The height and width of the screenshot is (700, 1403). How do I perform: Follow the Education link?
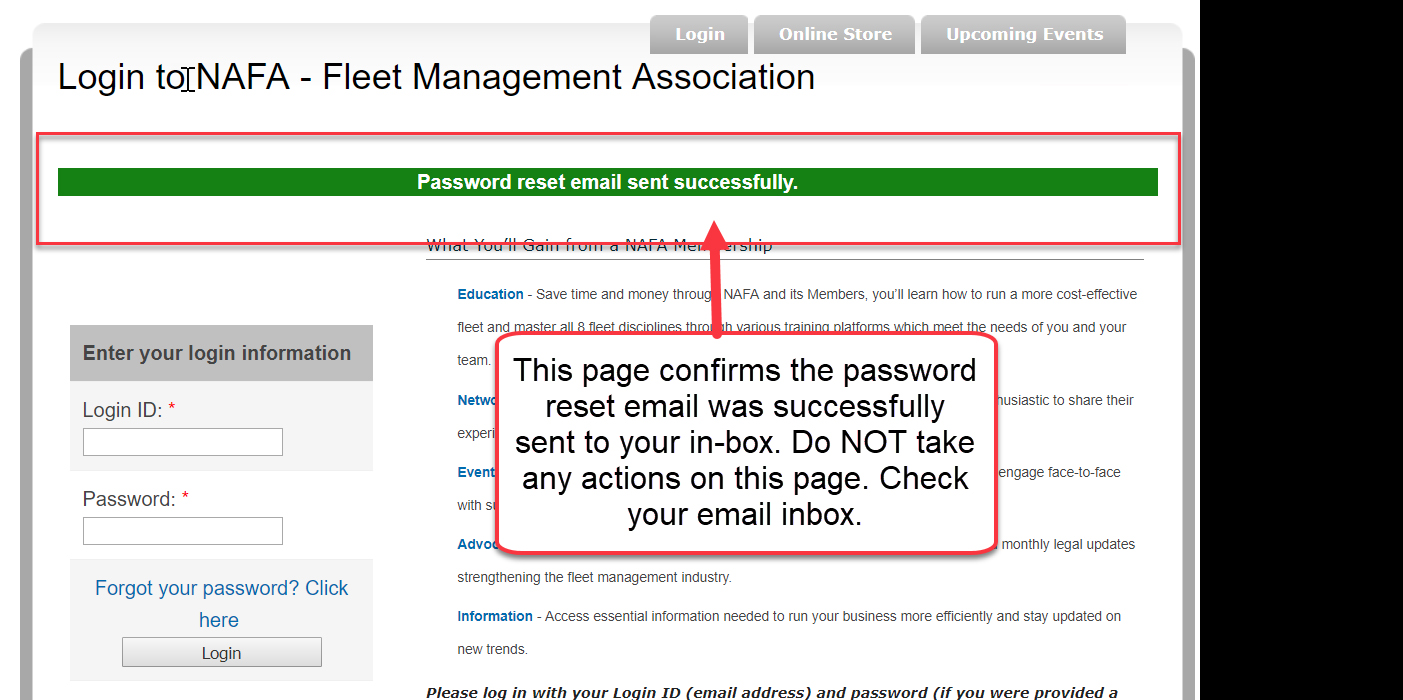[490, 294]
